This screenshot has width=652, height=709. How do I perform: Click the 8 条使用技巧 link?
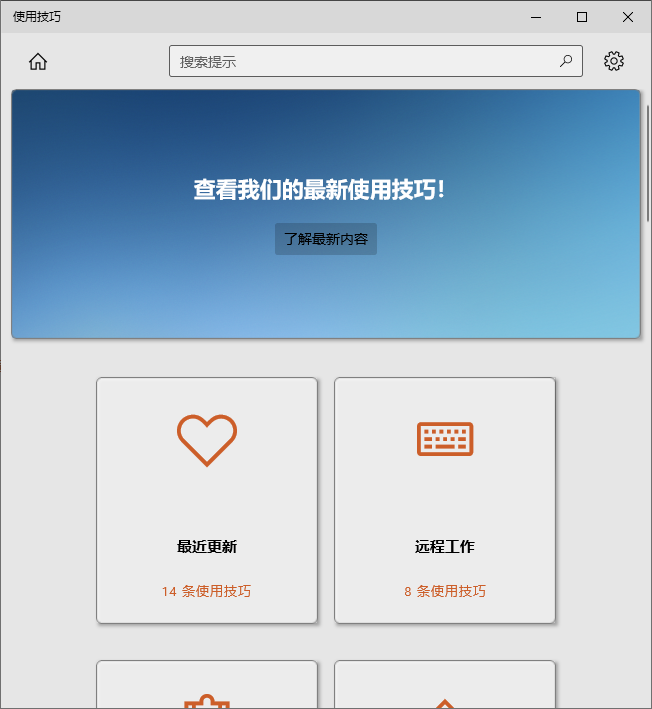pyautogui.click(x=445, y=591)
